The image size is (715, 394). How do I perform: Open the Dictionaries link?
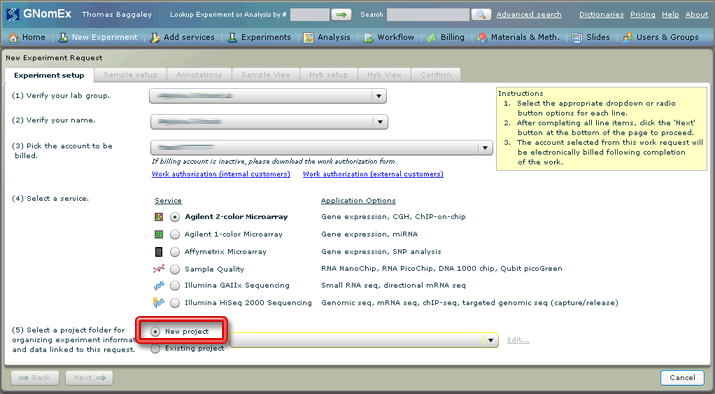pyautogui.click(x=601, y=15)
